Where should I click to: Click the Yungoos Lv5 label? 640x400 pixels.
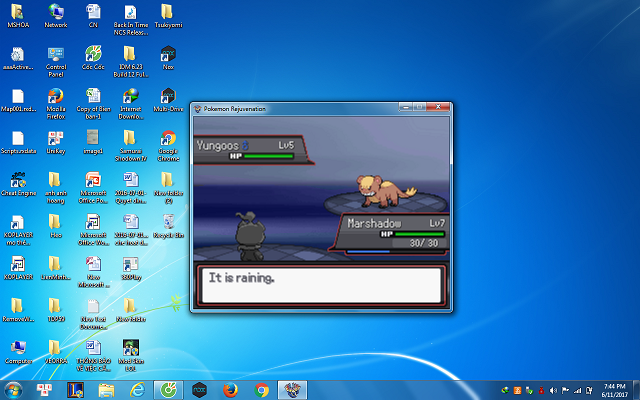coord(286,145)
